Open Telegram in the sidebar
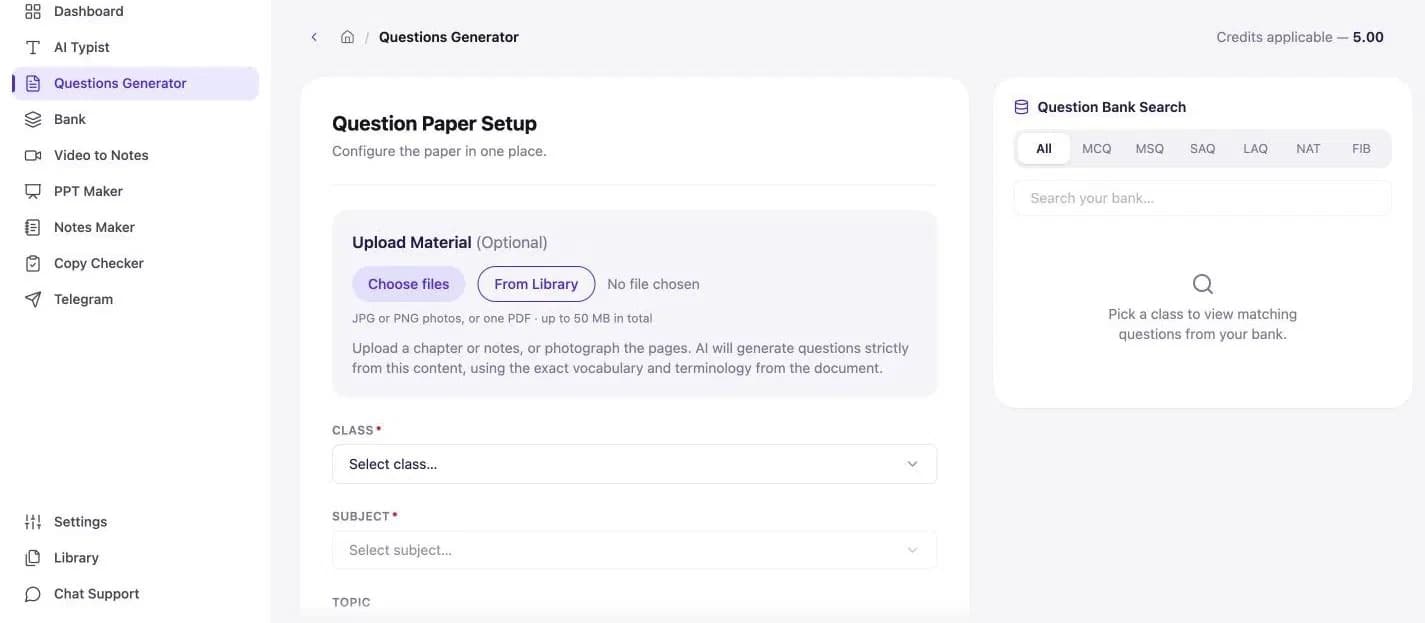Viewport: 1425px width, 623px height. pos(135,299)
